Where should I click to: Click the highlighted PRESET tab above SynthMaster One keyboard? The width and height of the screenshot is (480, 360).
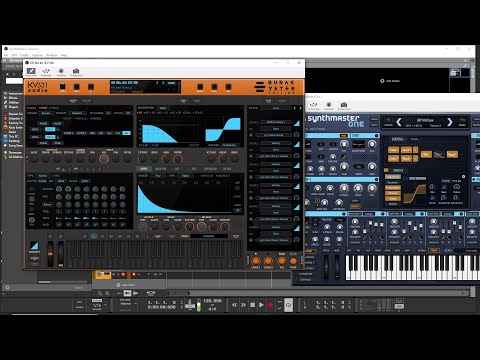tap(434, 250)
